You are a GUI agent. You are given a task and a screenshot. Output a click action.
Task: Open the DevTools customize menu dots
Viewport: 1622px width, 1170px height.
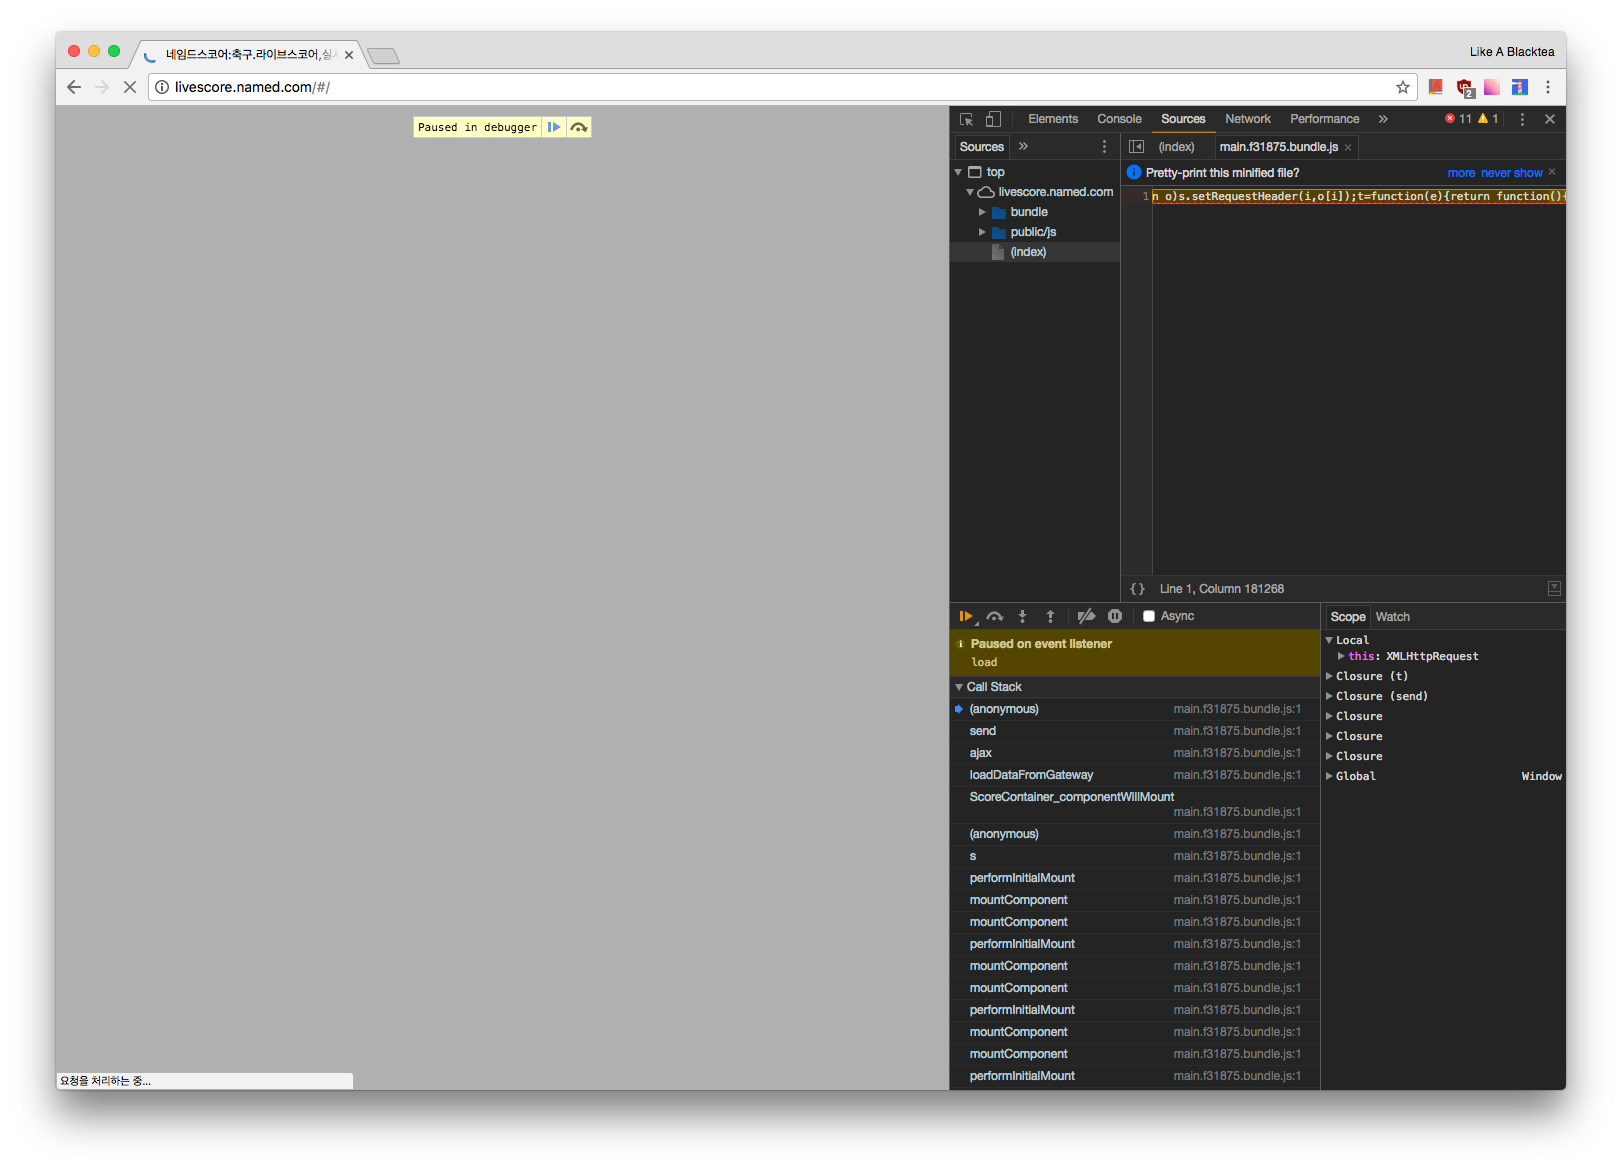point(1522,119)
